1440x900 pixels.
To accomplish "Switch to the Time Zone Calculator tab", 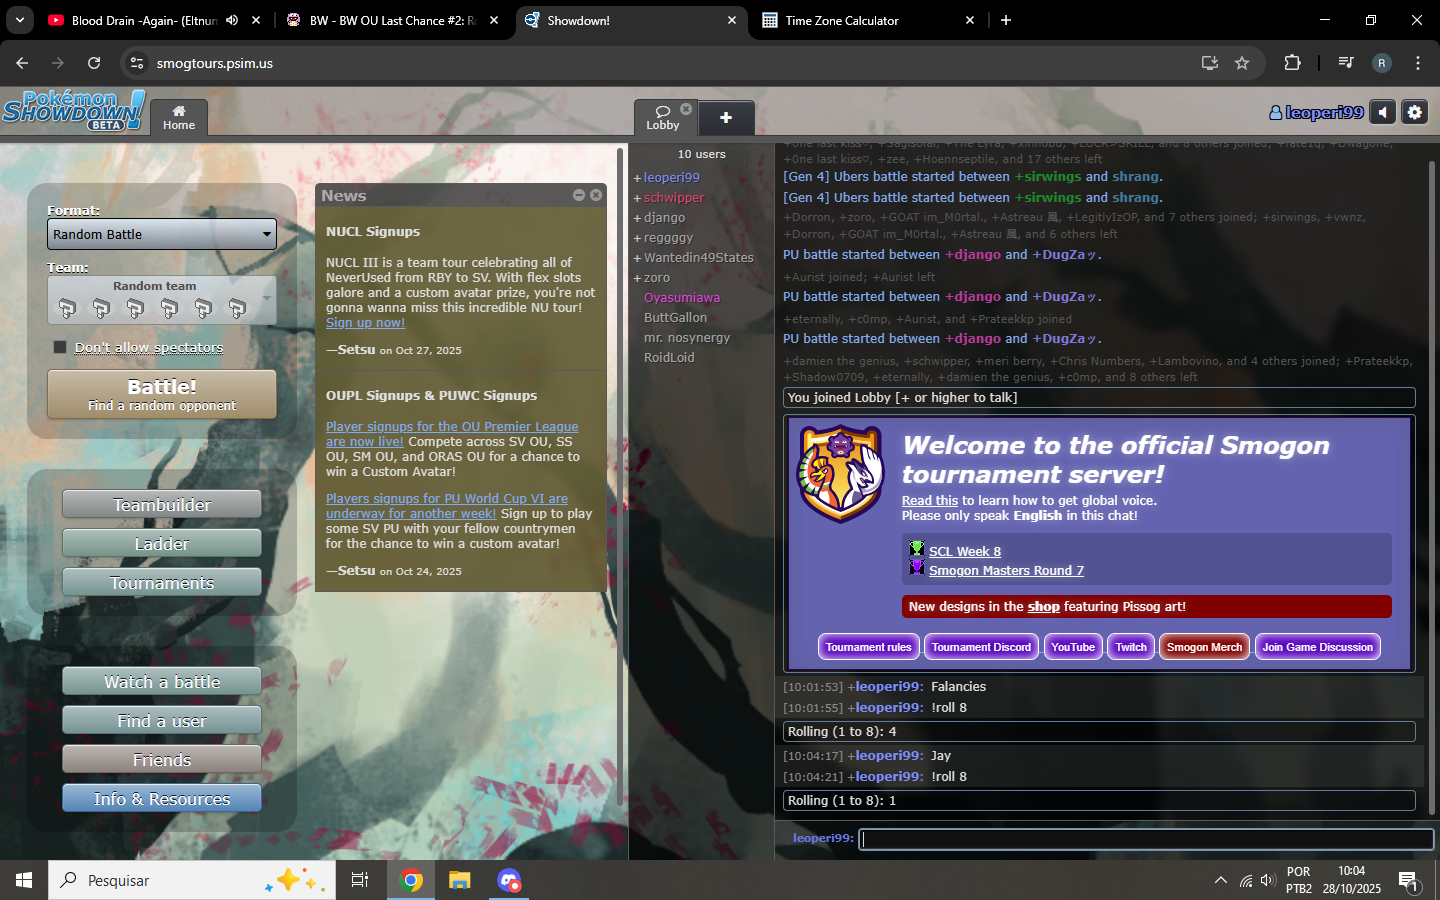I will [842, 20].
